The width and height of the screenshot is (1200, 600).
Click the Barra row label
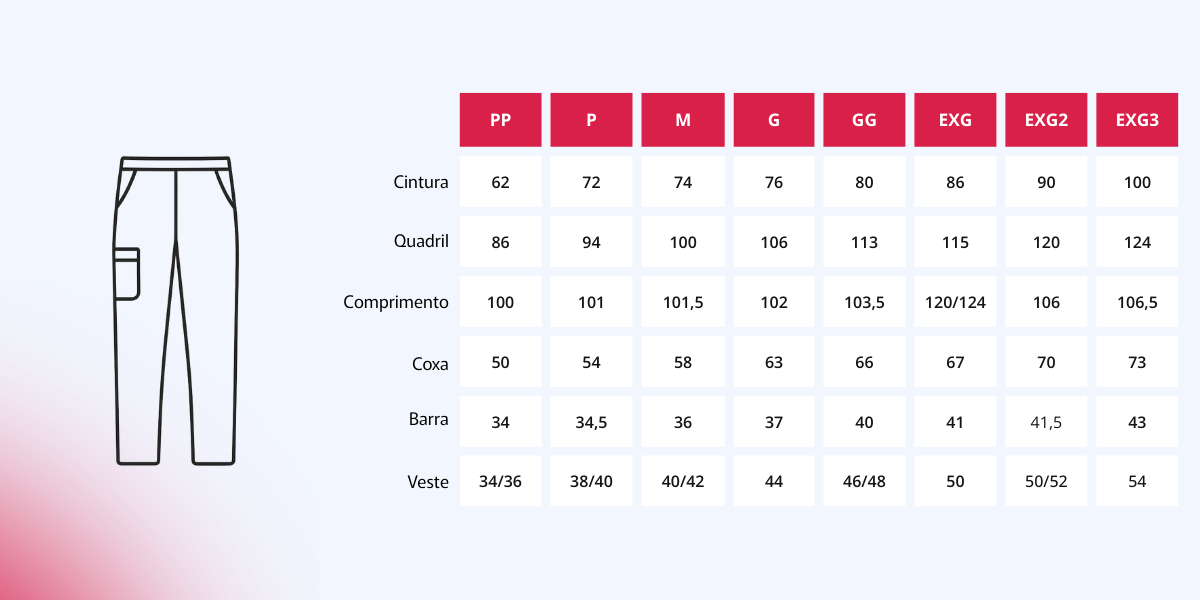428,421
